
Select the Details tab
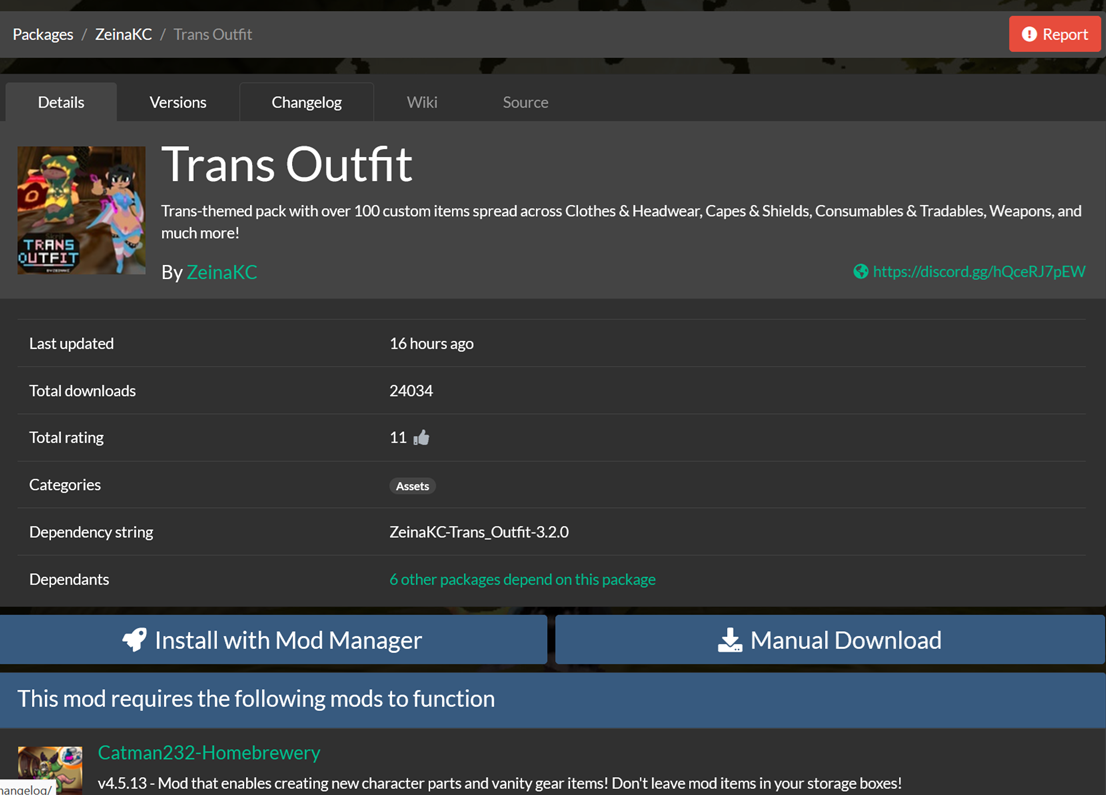click(x=61, y=102)
